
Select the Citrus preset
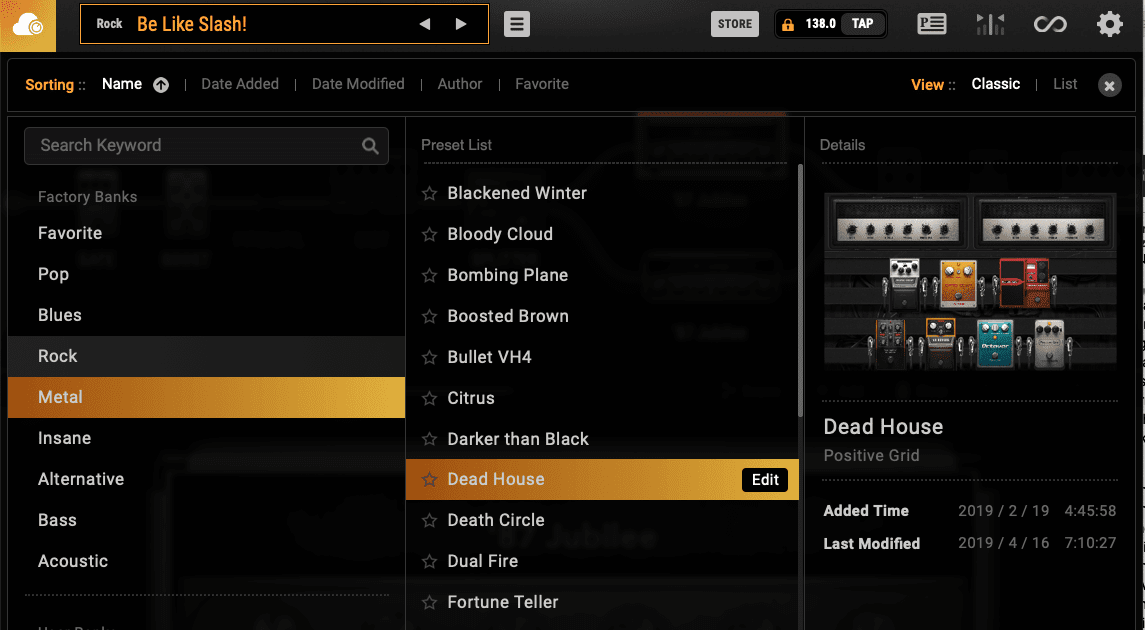(602, 398)
